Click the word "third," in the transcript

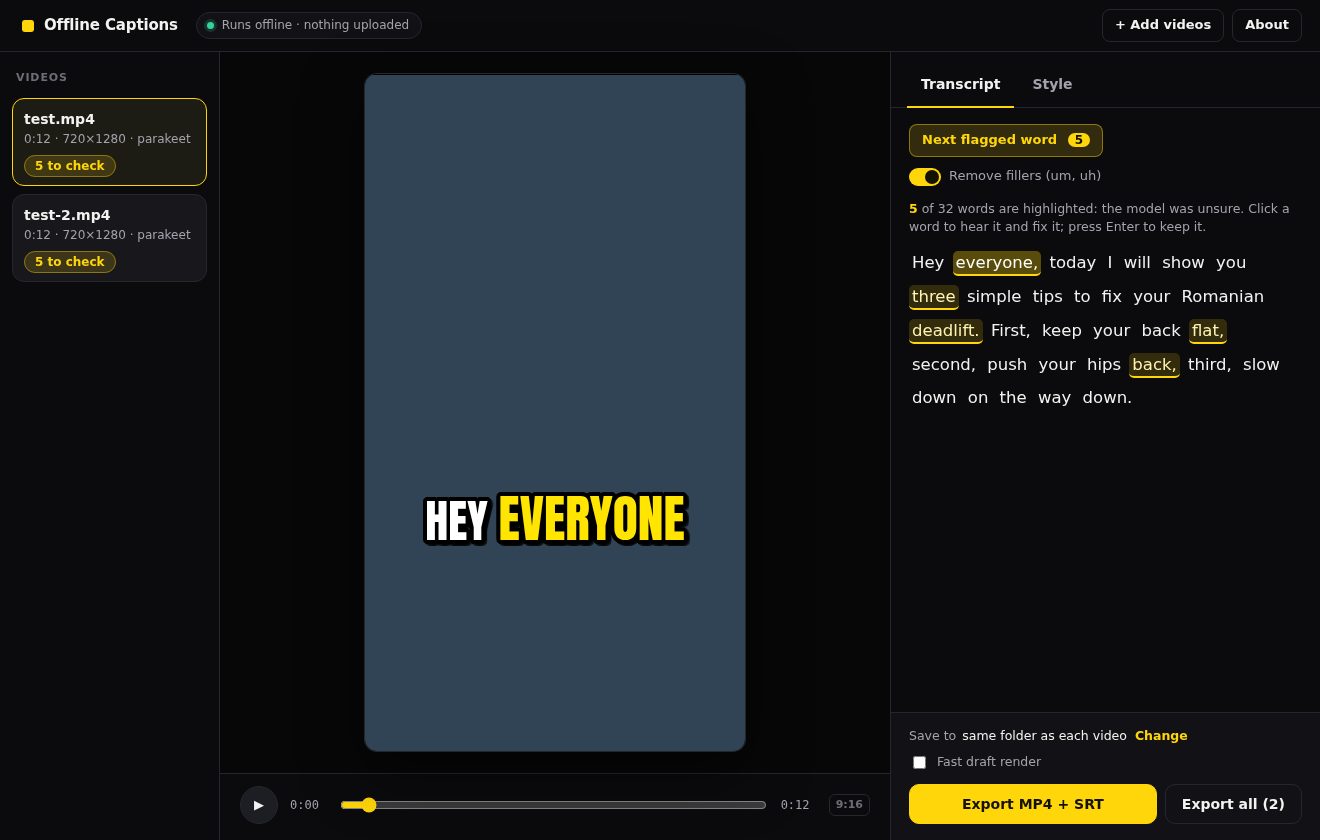[1210, 365]
